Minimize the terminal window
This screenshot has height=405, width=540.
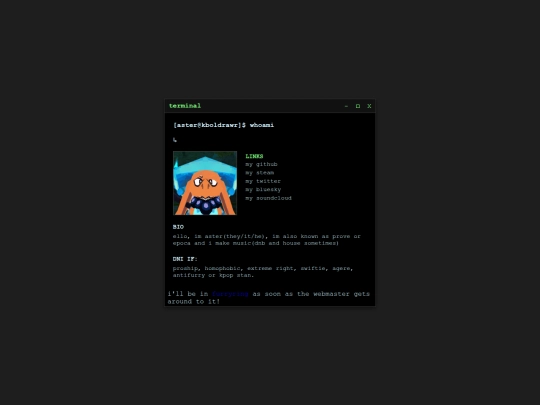pos(346,106)
